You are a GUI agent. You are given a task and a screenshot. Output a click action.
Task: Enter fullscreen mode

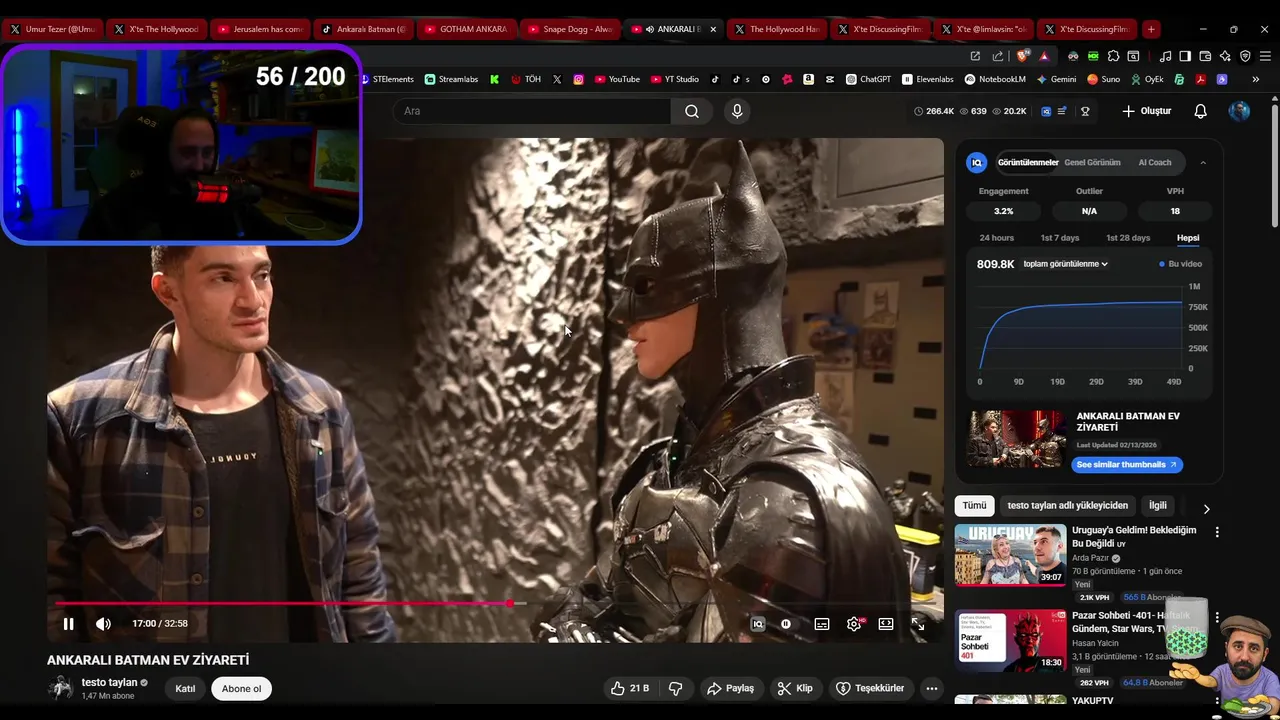tap(918, 624)
